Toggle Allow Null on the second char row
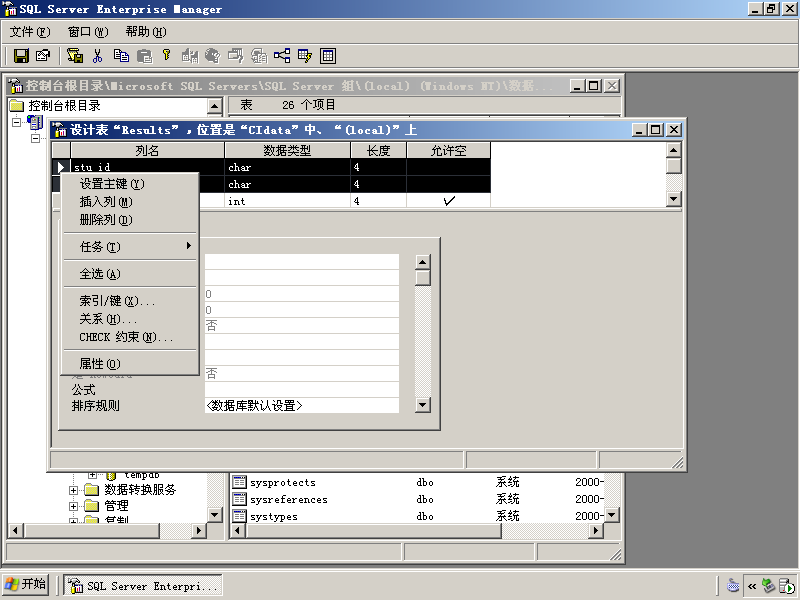 448,184
